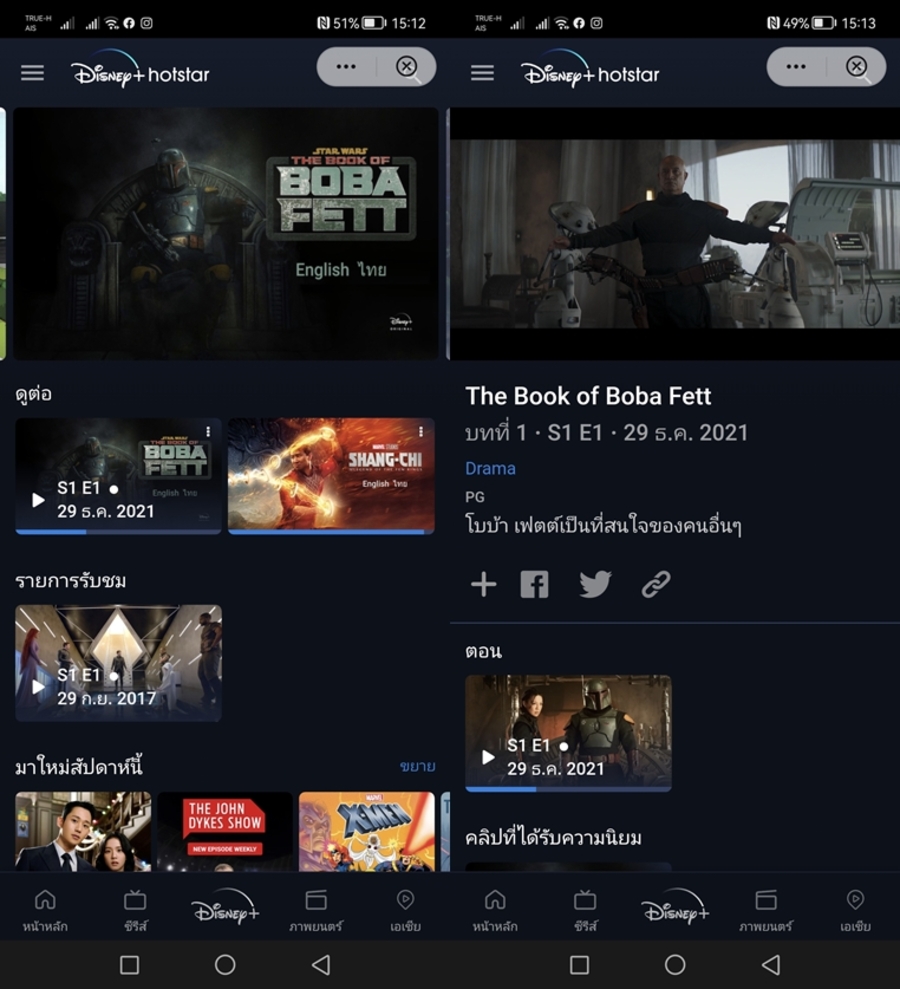Open the Drama genre link
Screen dimensions: 900x989
[x=490, y=468]
